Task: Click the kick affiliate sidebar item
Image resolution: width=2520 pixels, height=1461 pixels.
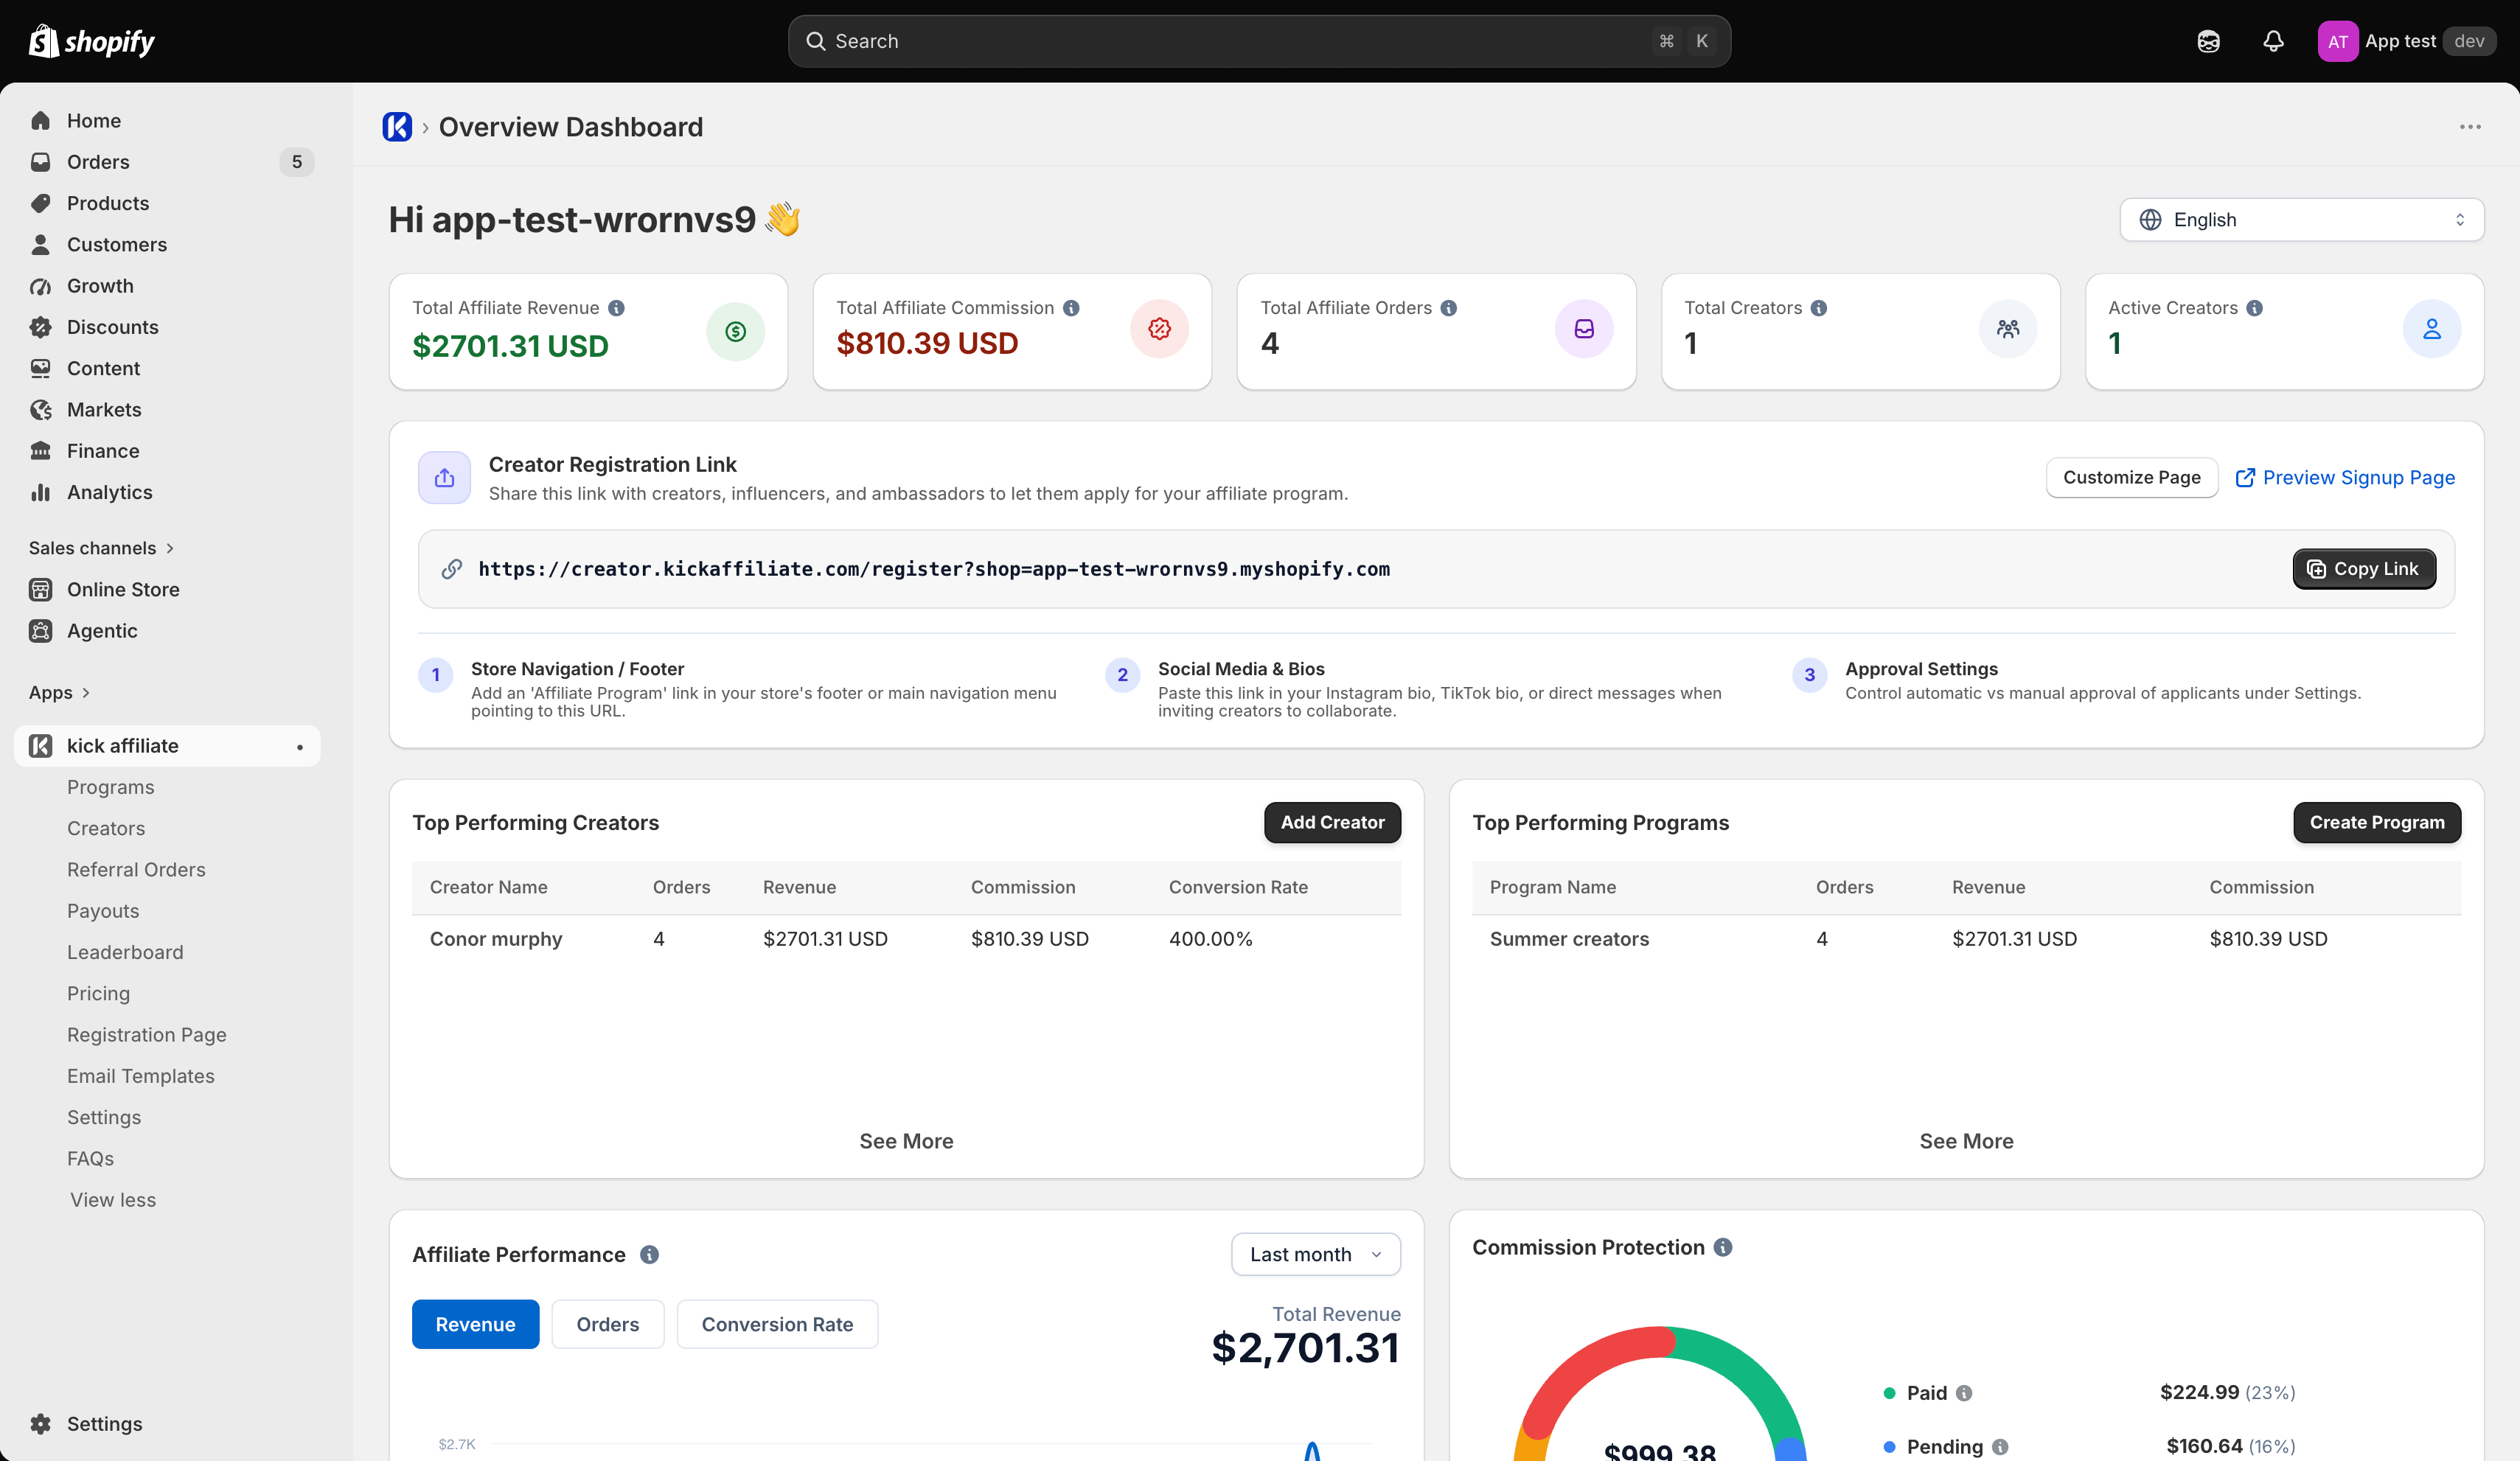Action: point(167,745)
